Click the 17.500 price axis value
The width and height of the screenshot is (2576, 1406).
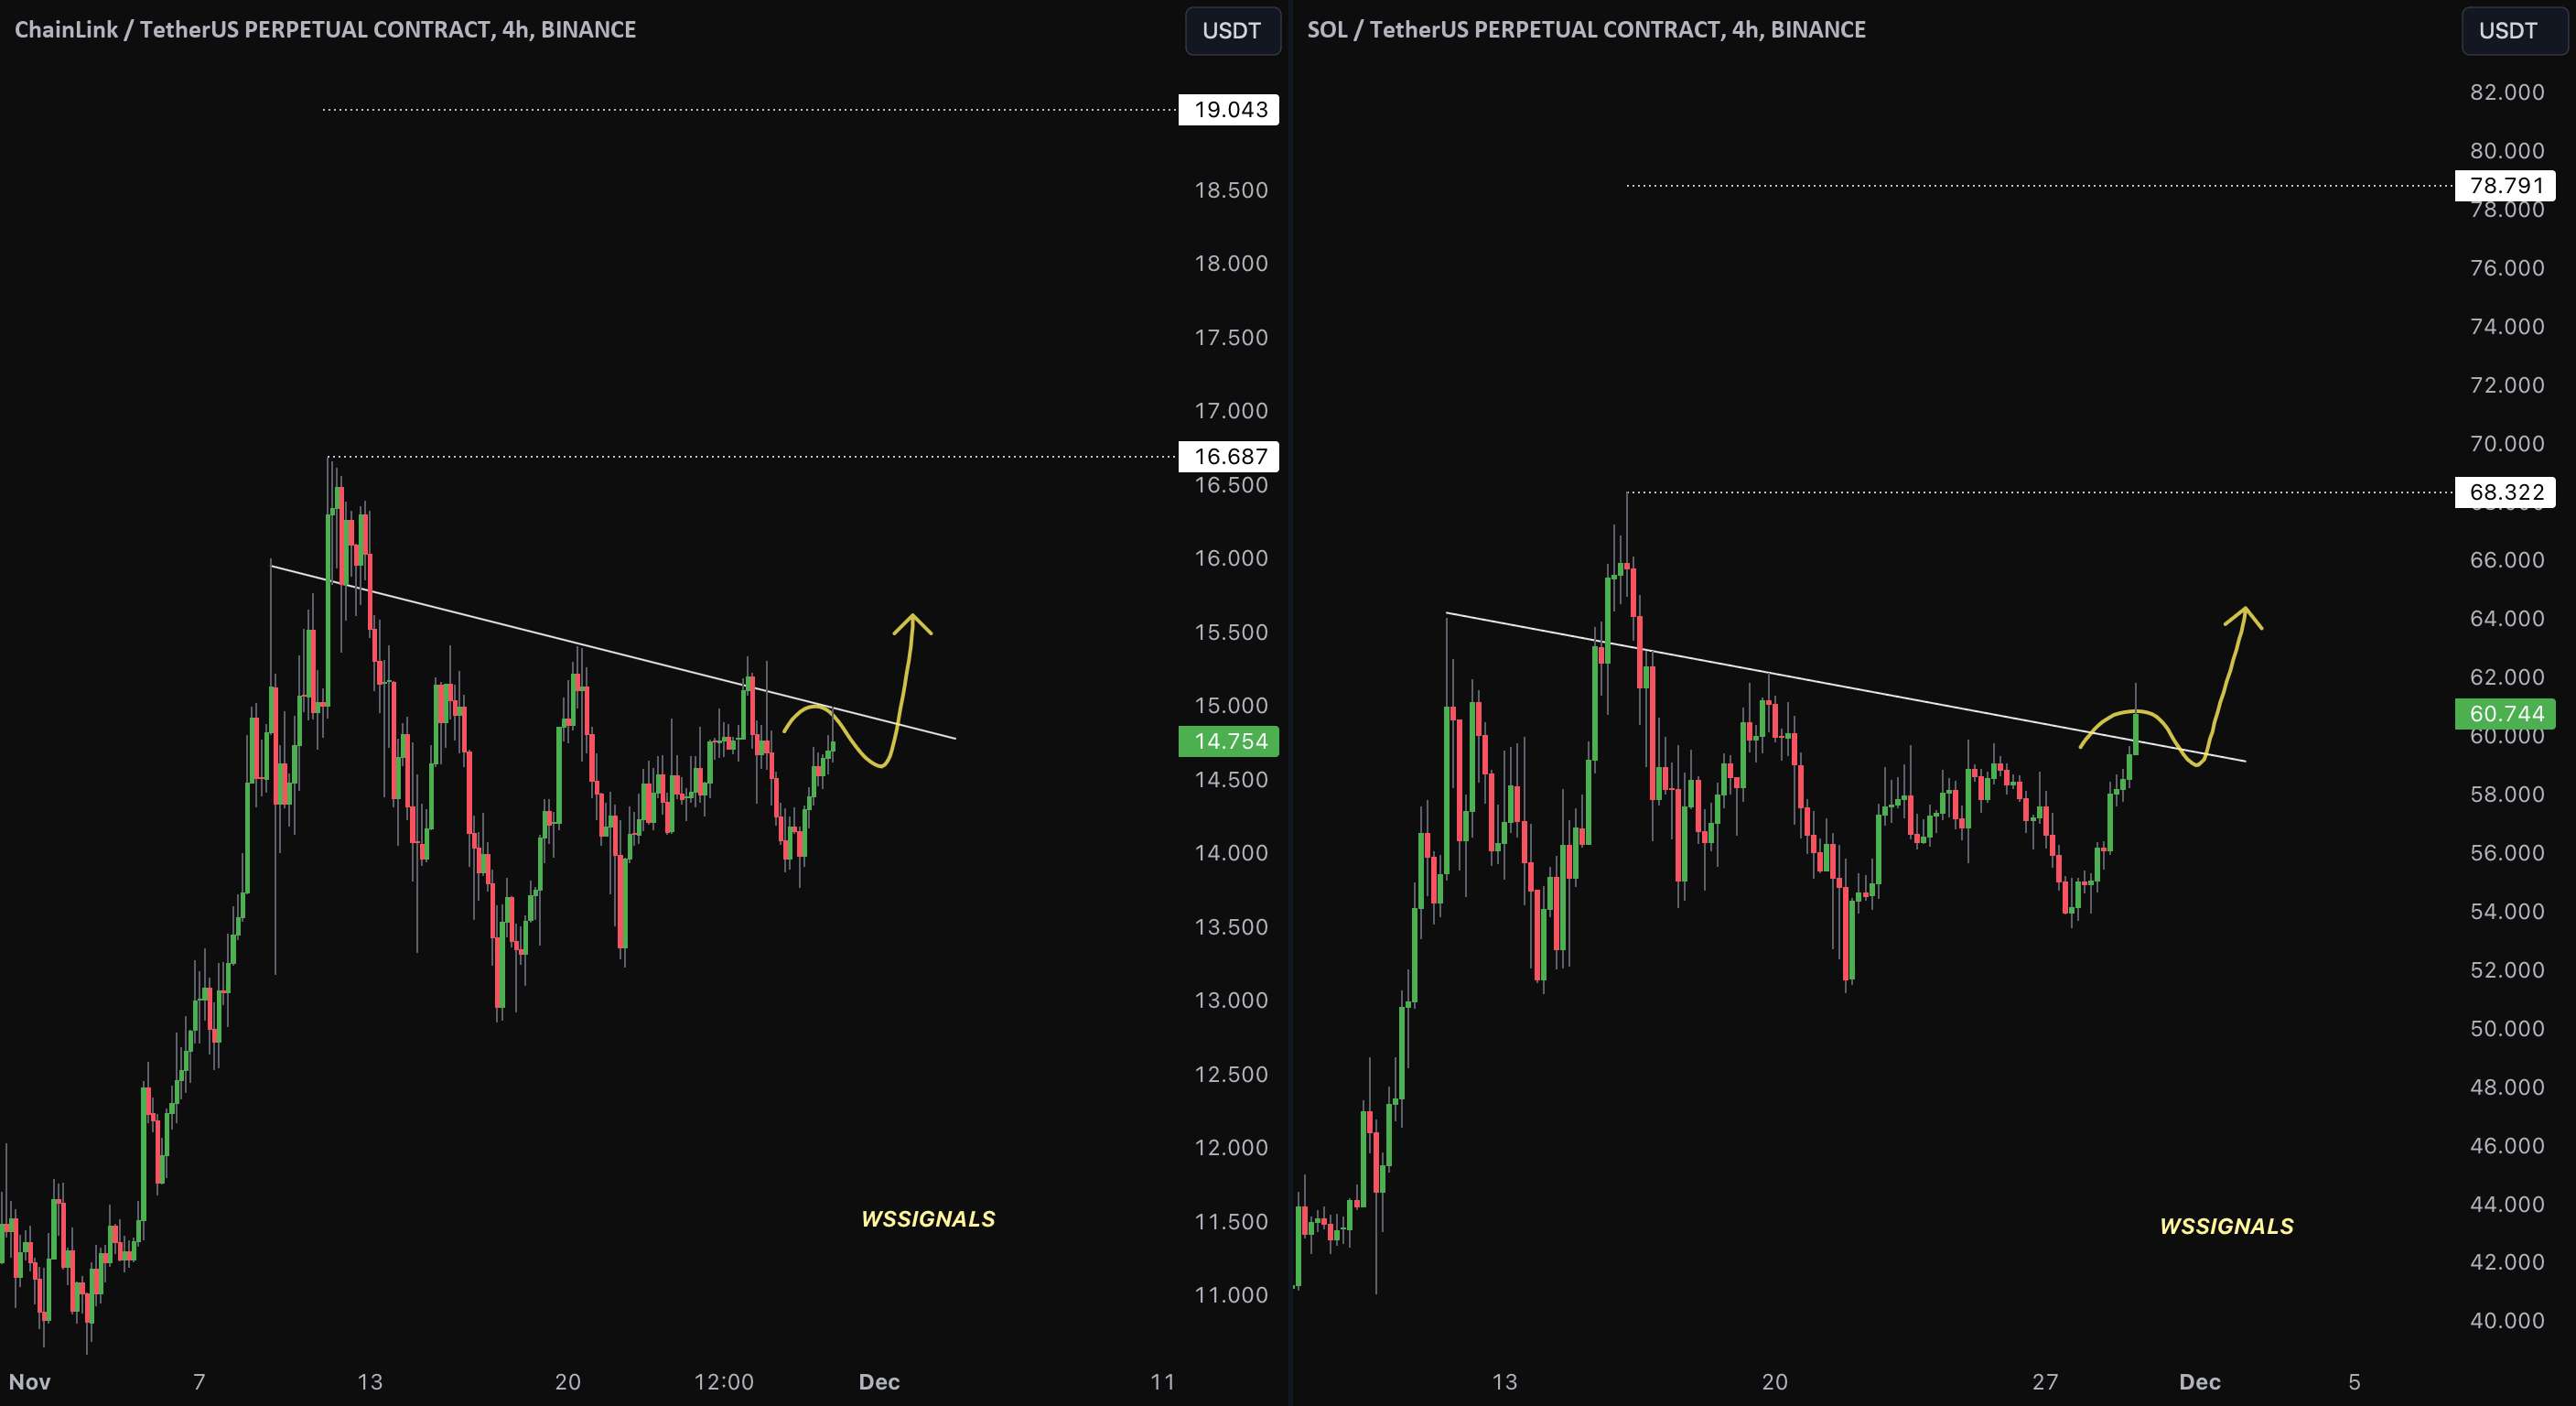point(1231,337)
